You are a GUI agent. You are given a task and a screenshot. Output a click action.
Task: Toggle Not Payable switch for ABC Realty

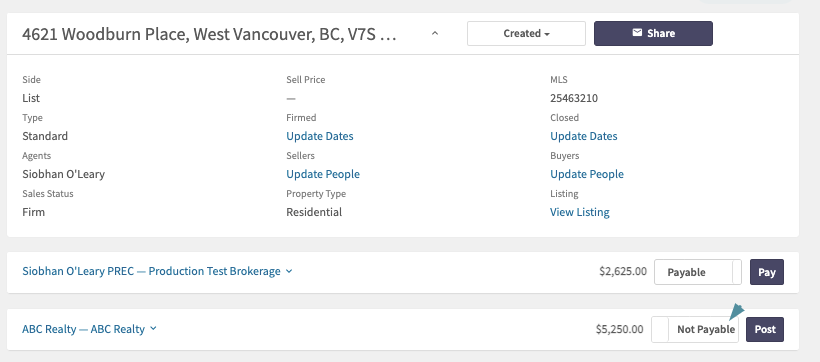coord(695,330)
